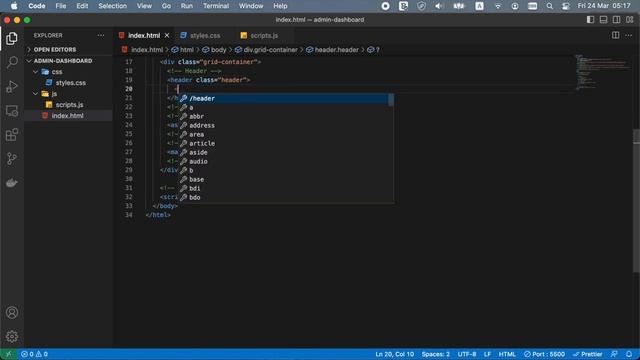Open scripts.js in the explorer tree
Screen dimensions: 640x360
[69, 105]
